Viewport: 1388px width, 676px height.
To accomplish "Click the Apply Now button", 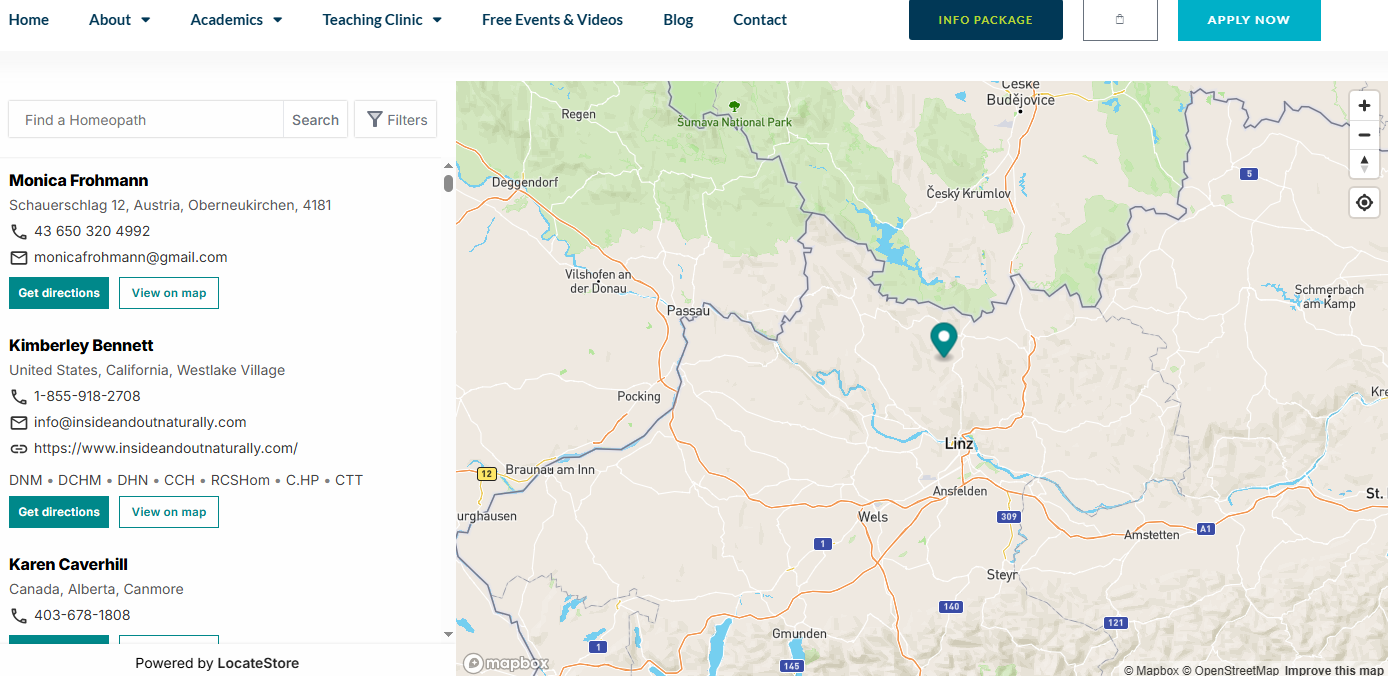I will click(1248, 20).
